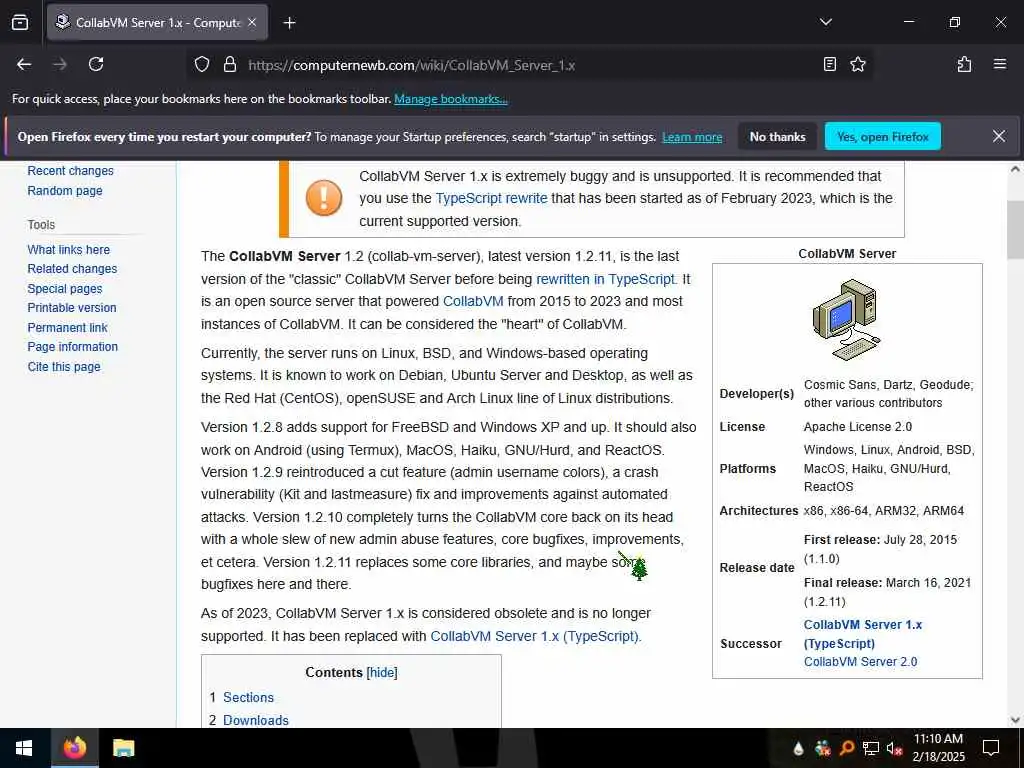Open Learn more link in startup banner
This screenshot has width=1024, height=768.
click(692, 137)
